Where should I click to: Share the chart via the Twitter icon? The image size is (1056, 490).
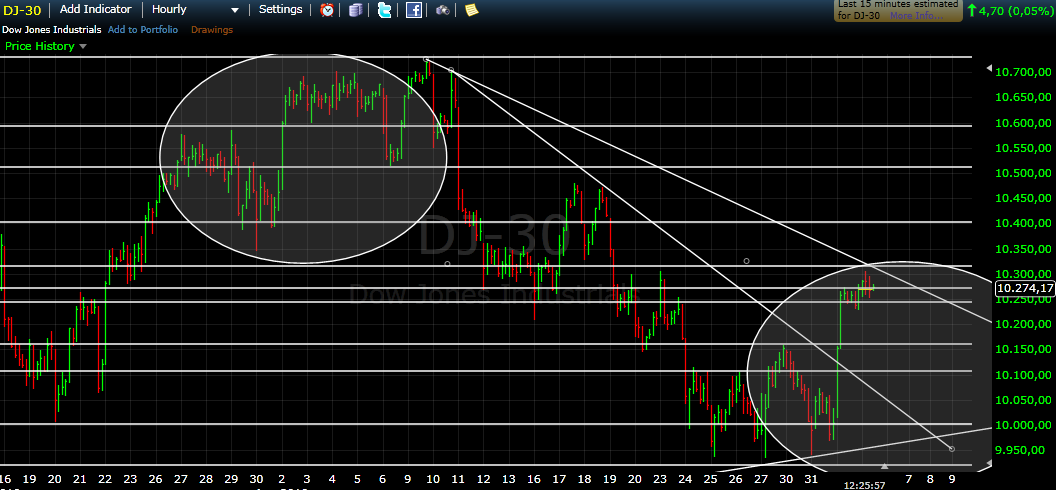(385, 9)
